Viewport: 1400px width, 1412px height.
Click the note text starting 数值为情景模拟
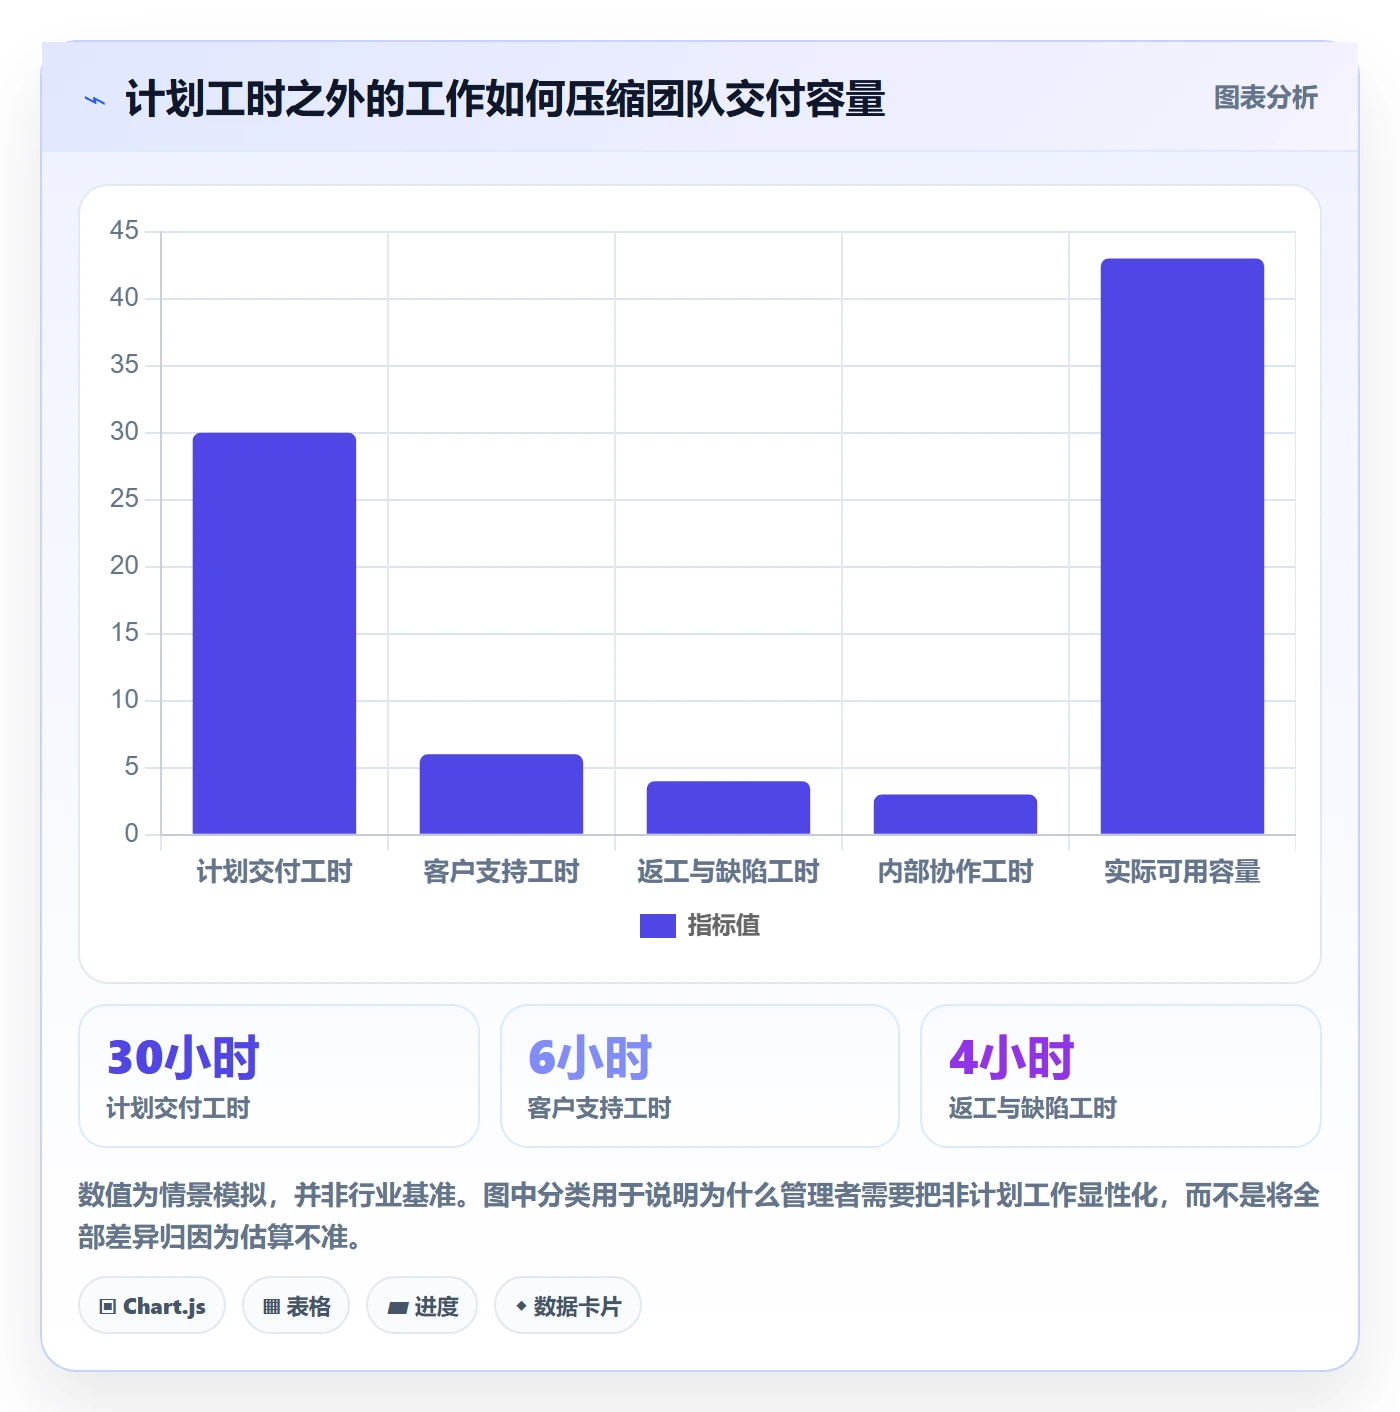[x=699, y=1215]
